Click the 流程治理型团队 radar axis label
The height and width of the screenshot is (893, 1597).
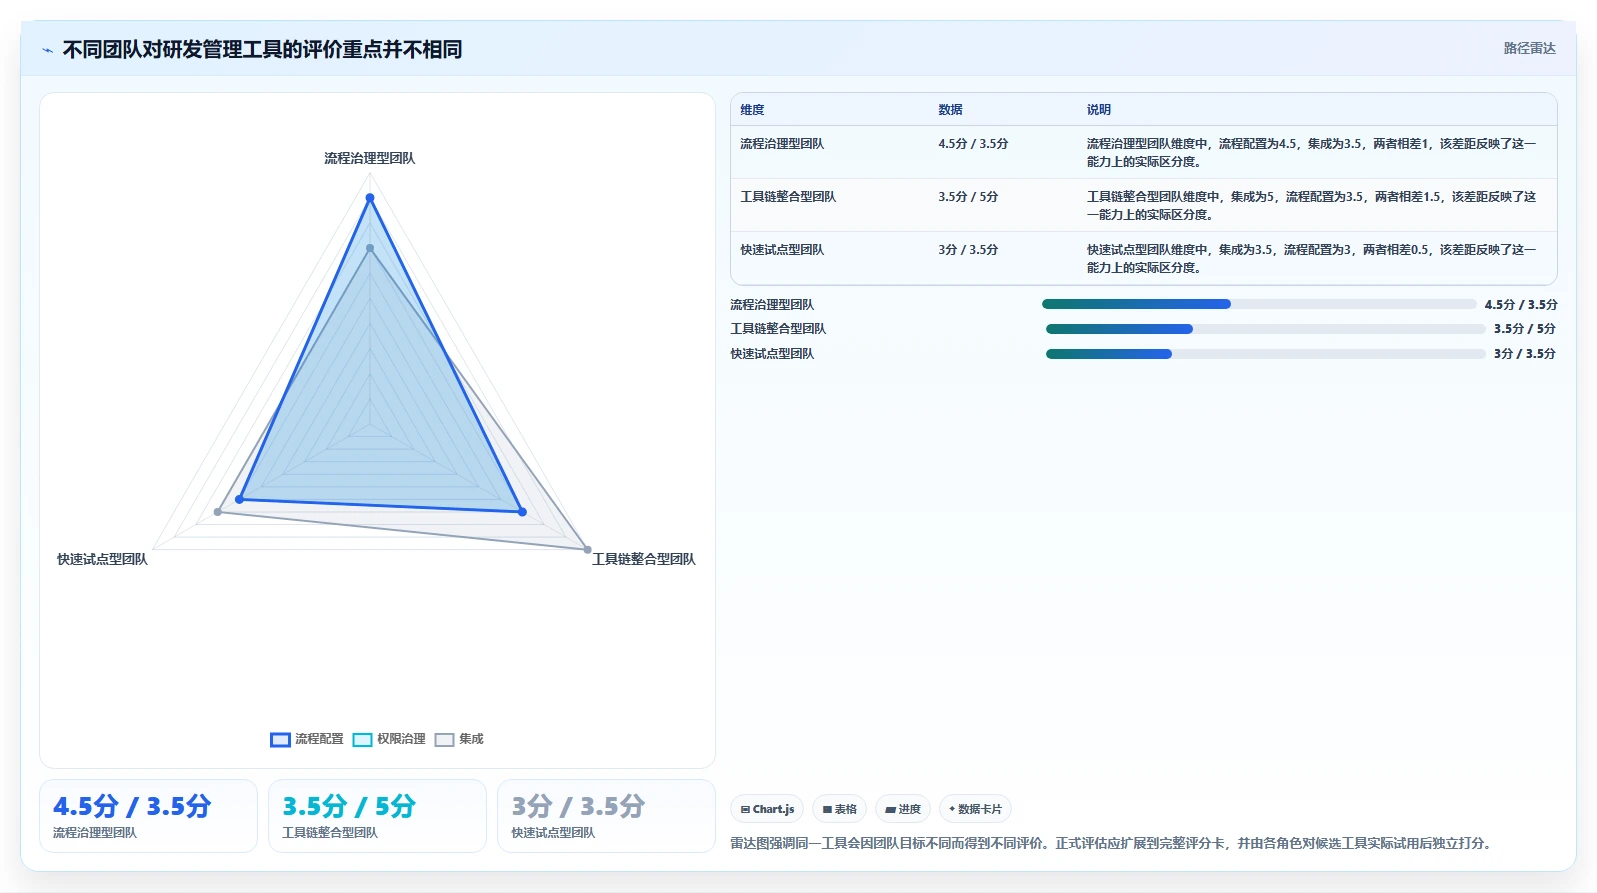pos(369,158)
